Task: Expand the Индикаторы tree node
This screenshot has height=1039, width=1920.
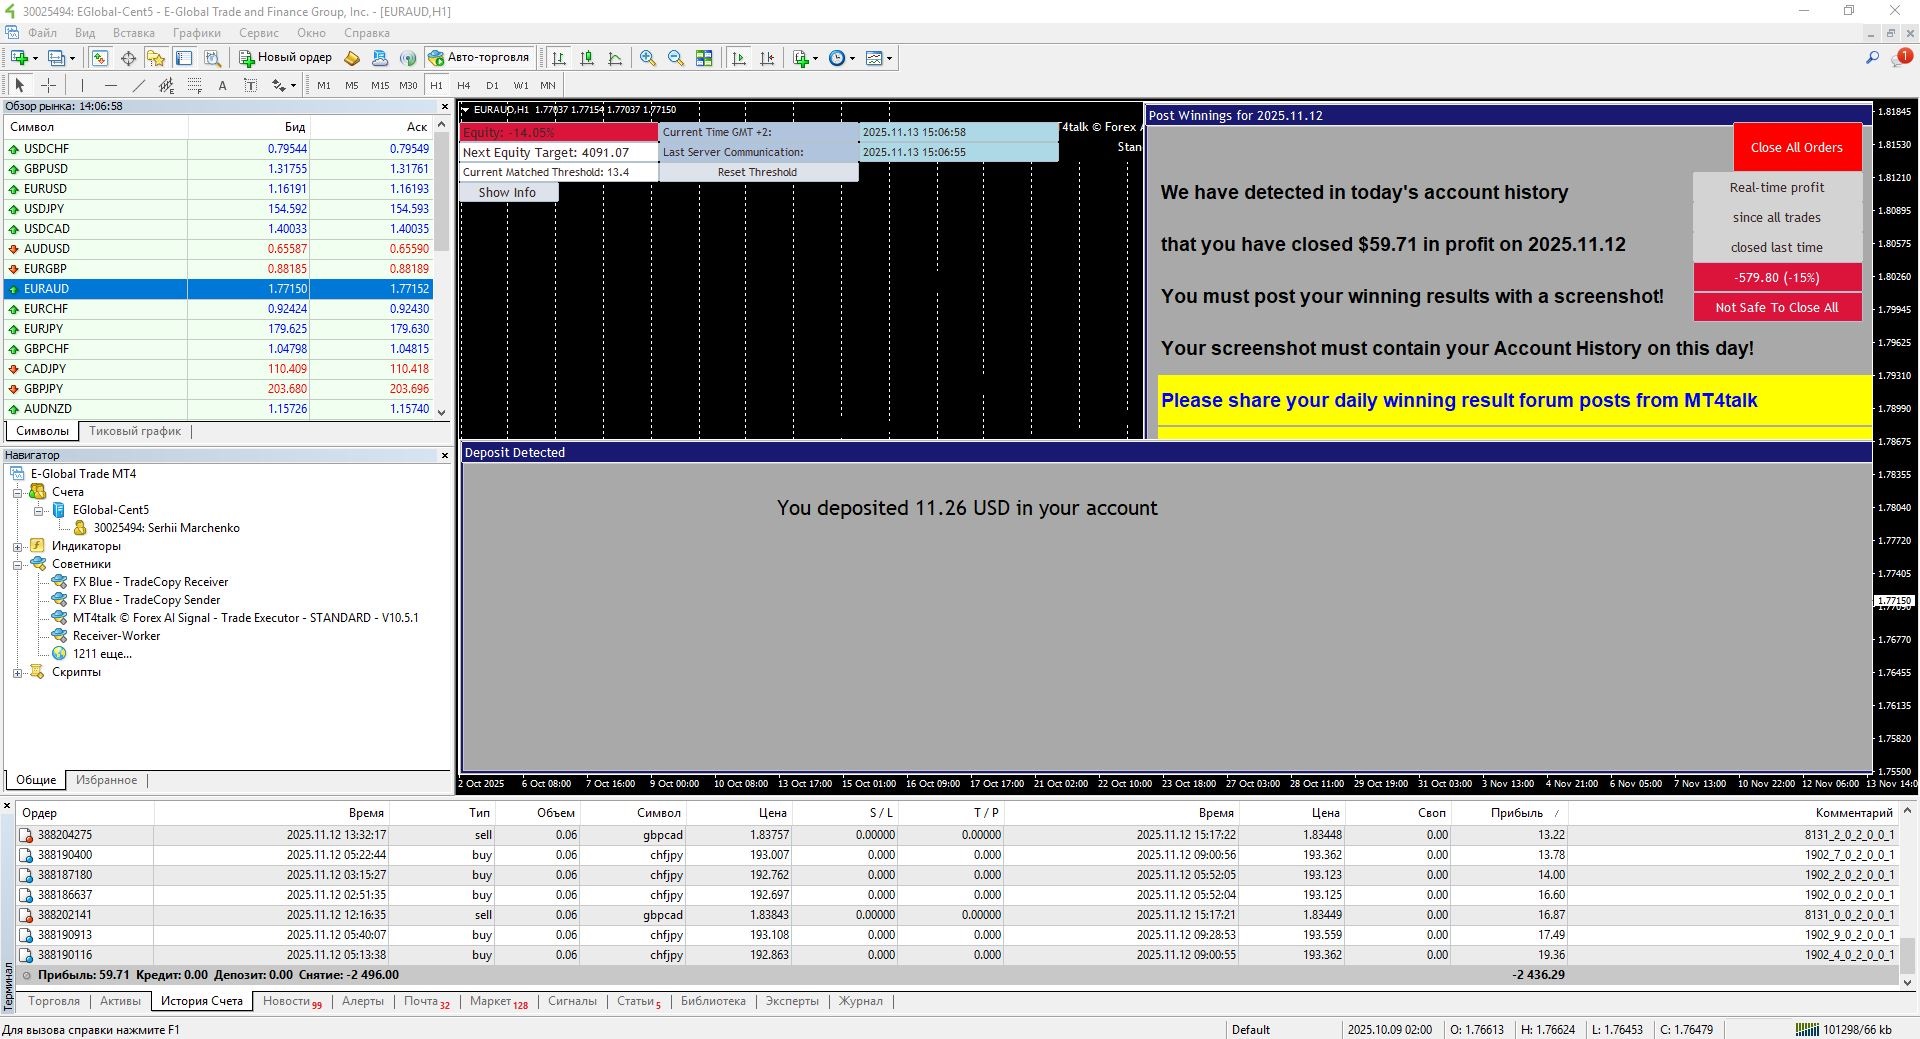Action: tap(17, 546)
